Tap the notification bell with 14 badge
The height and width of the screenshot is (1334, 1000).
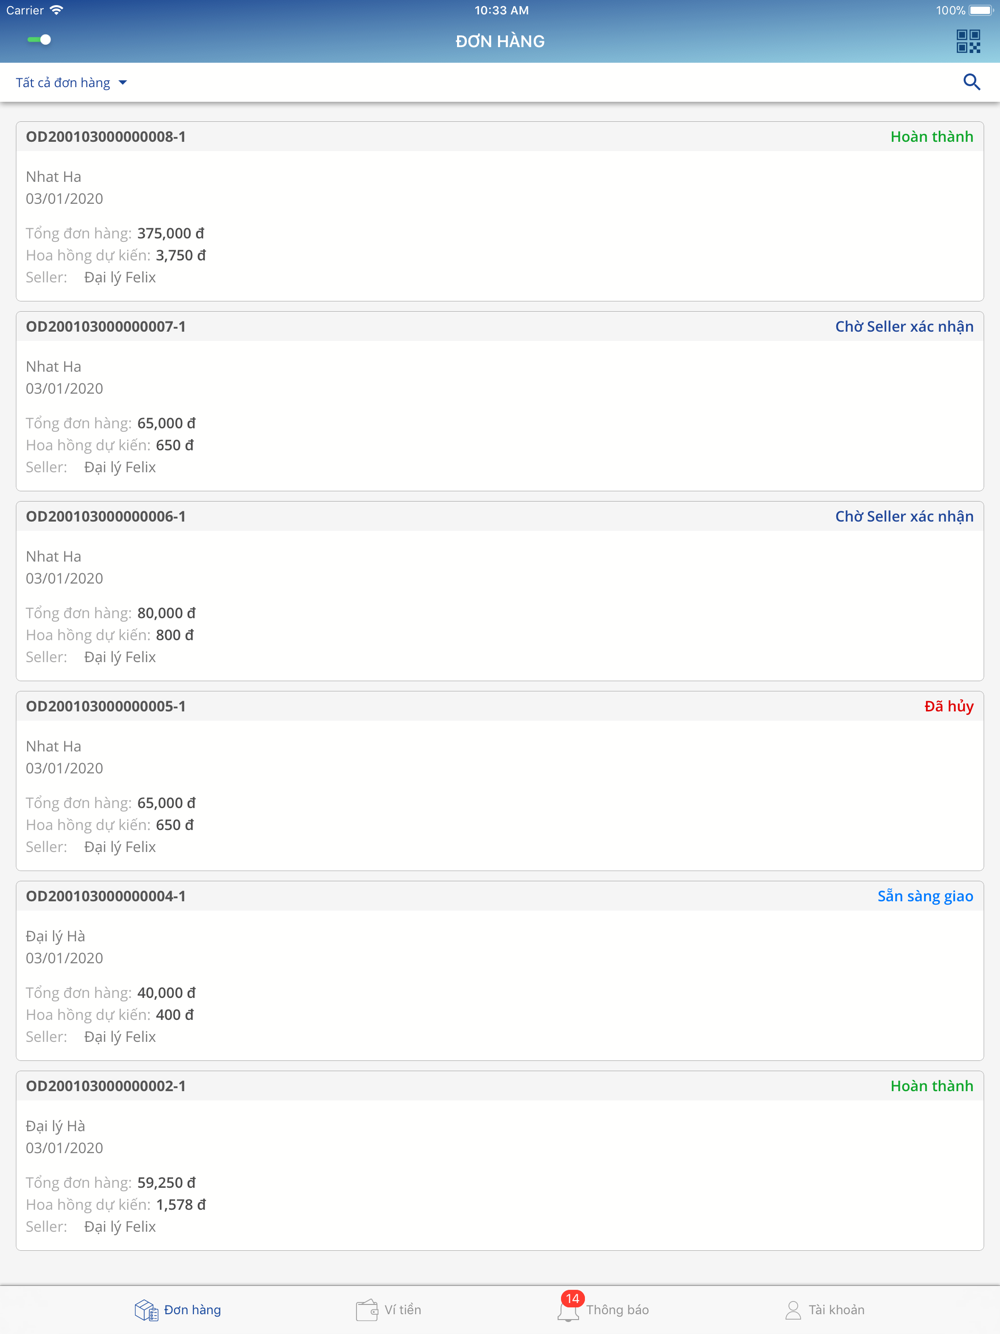tap(569, 1307)
